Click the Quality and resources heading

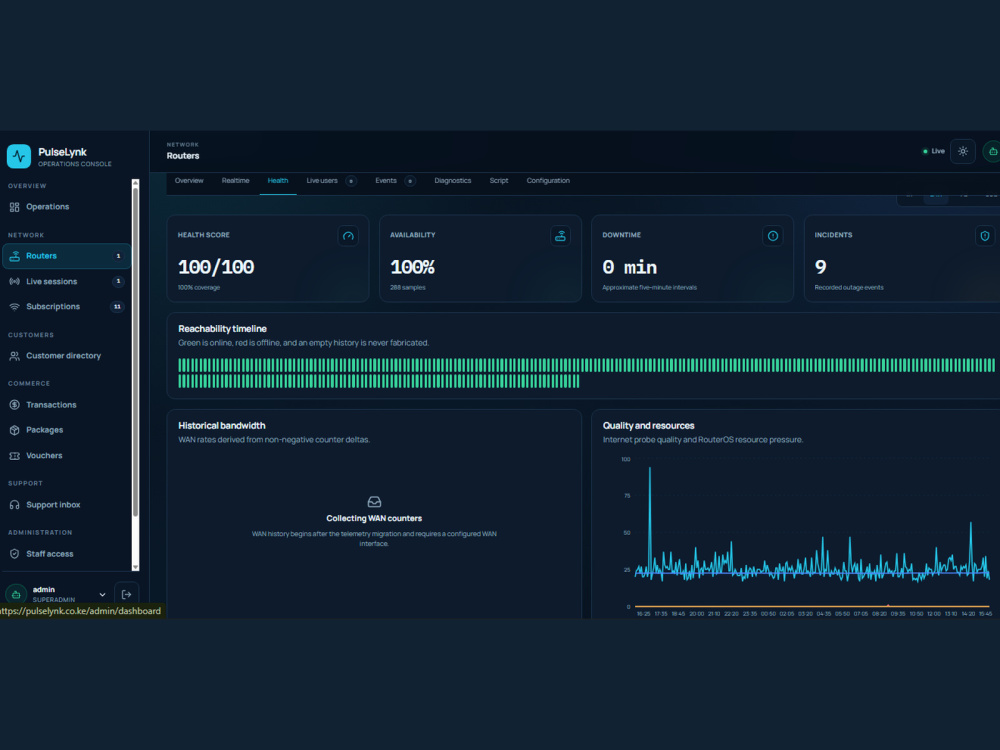click(x=649, y=426)
